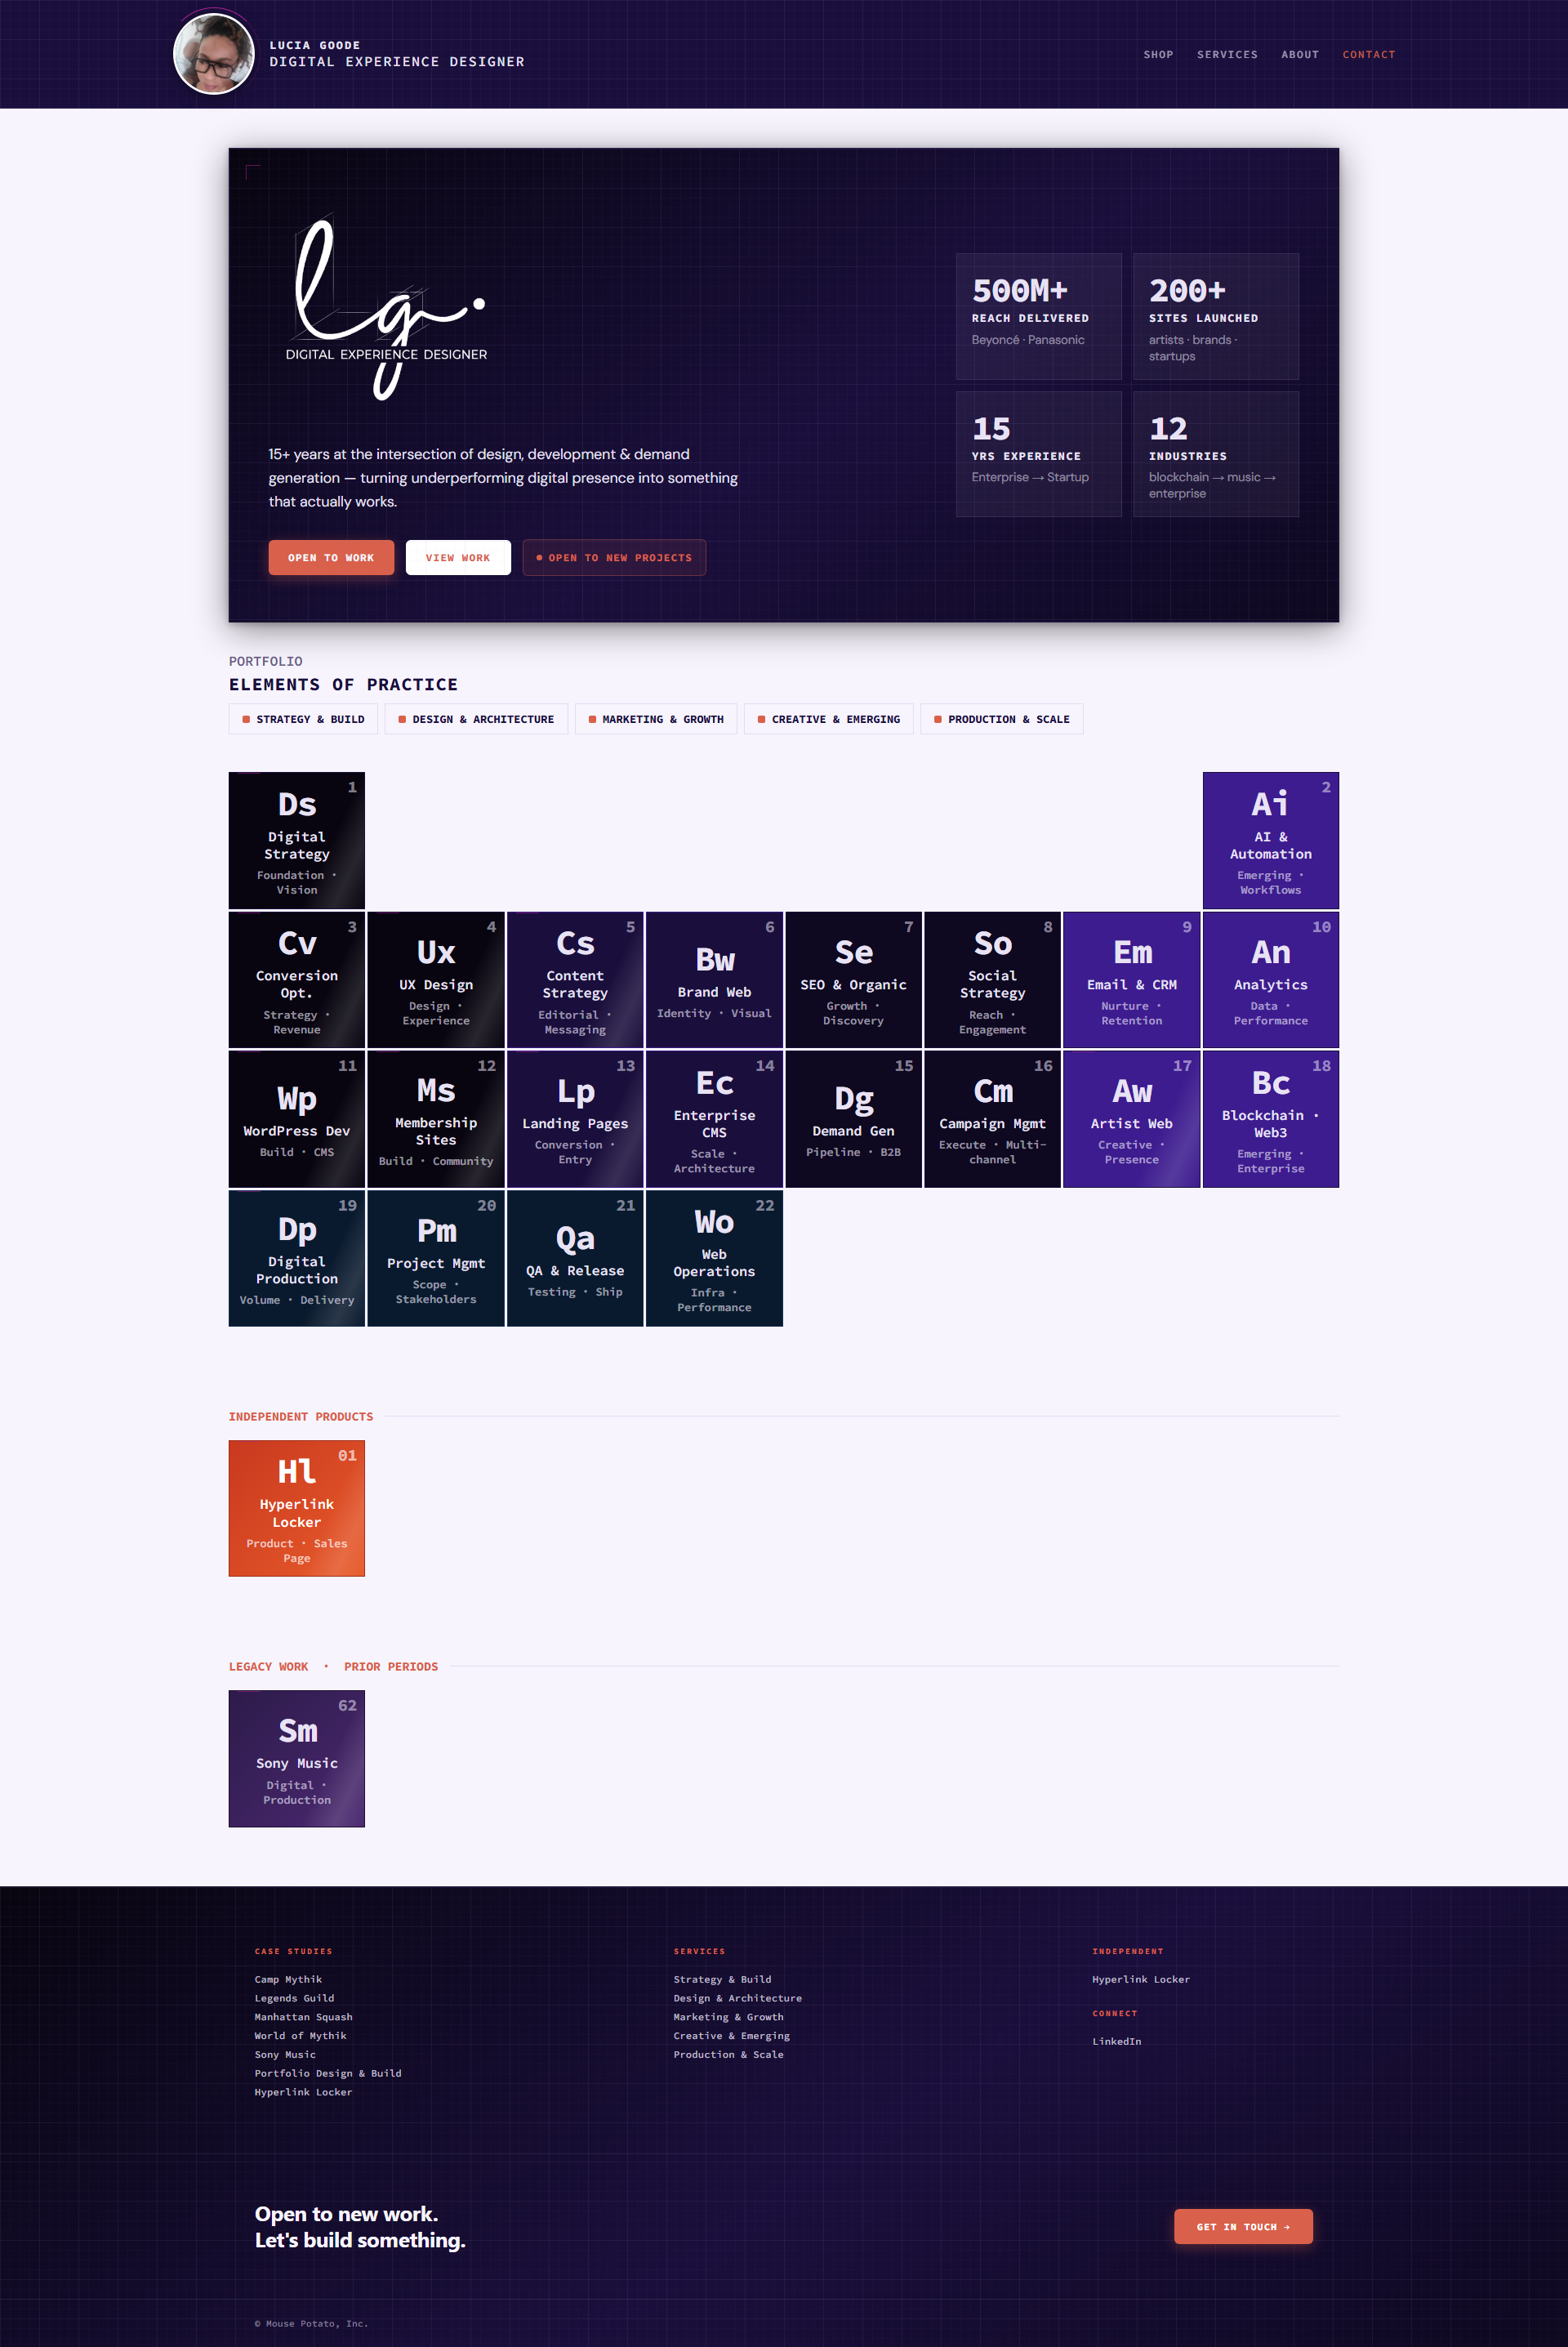Open the Cs Content Strategy element tile
Screen dimensions: 1568x2347
coord(575,980)
